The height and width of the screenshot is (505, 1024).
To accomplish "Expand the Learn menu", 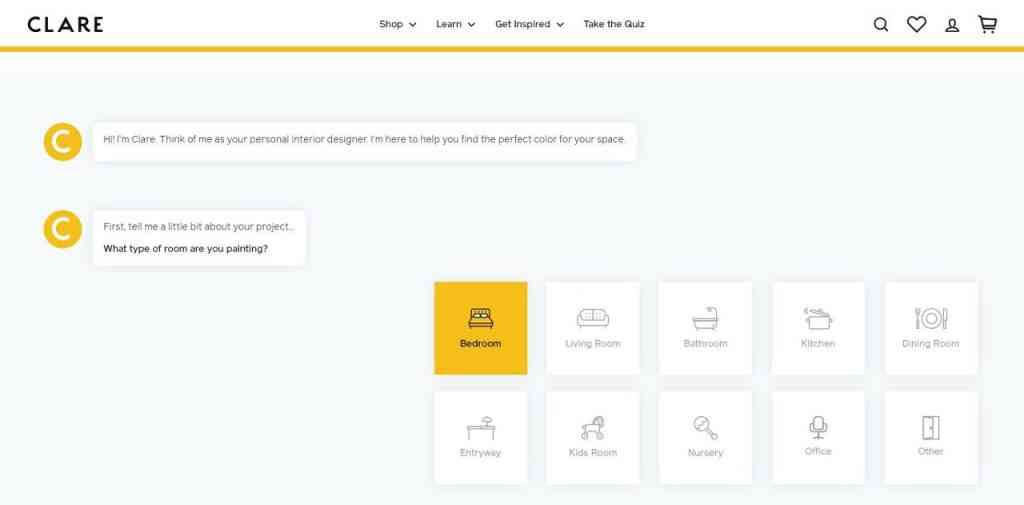I will click(x=455, y=24).
